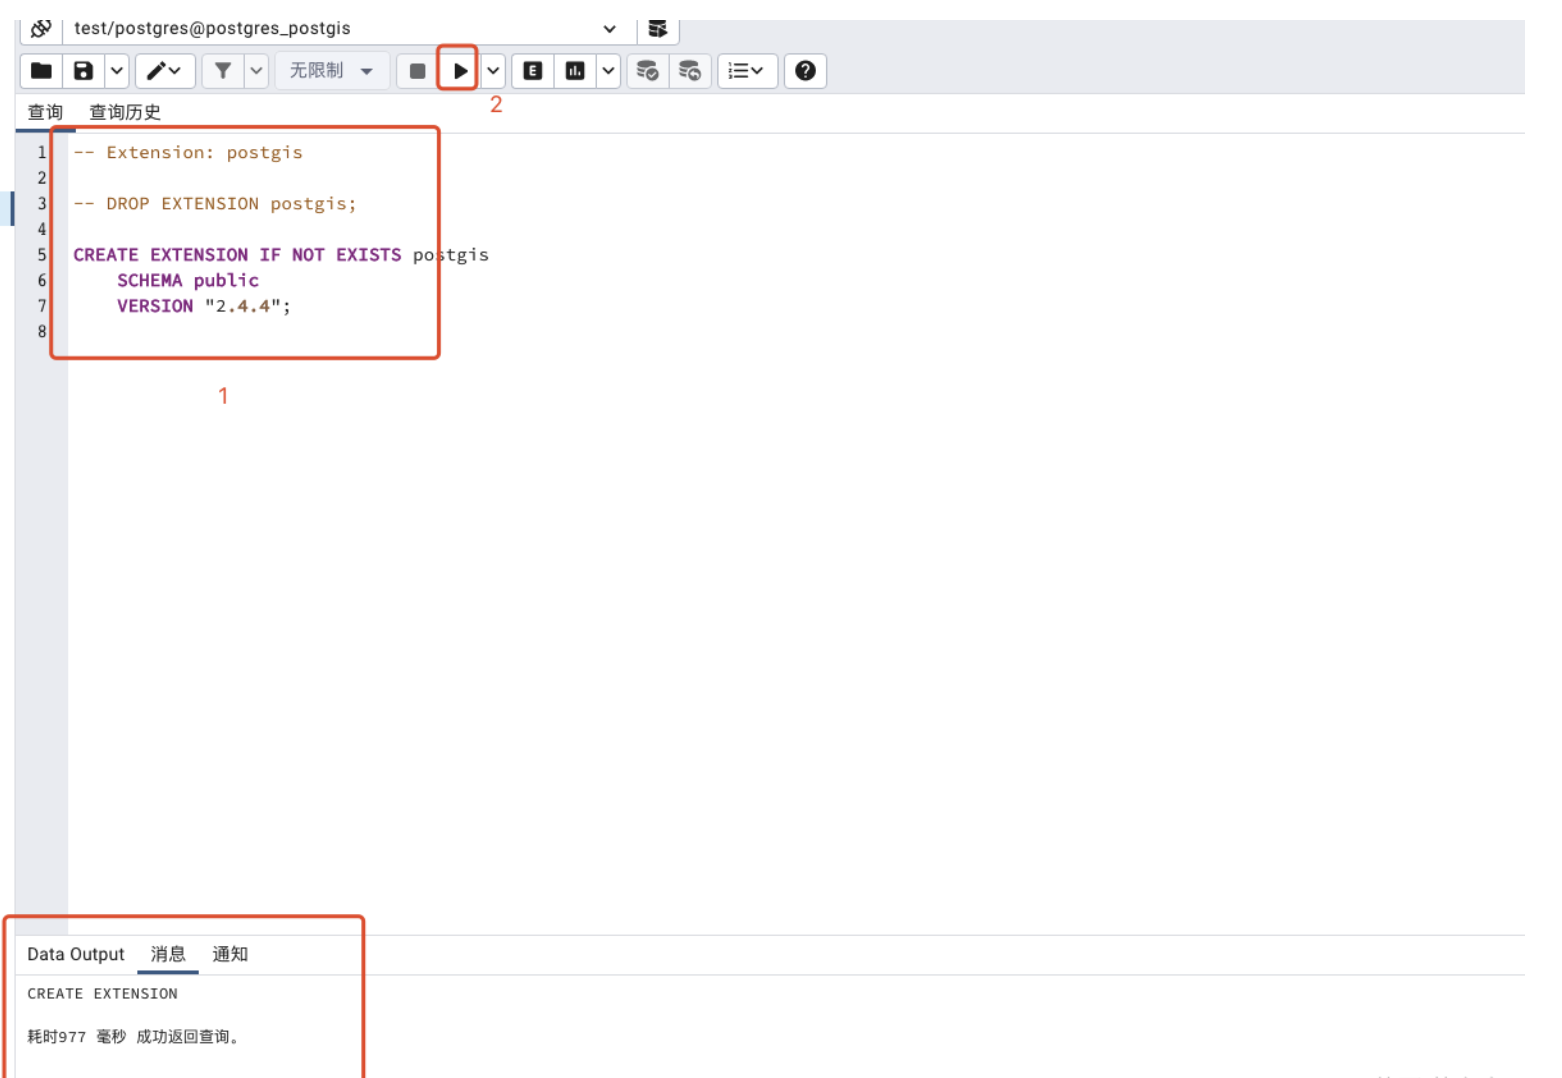Viewport: 1562px width, 1078px height.
Task: Execute the query with play button
Action: [460, 71]
